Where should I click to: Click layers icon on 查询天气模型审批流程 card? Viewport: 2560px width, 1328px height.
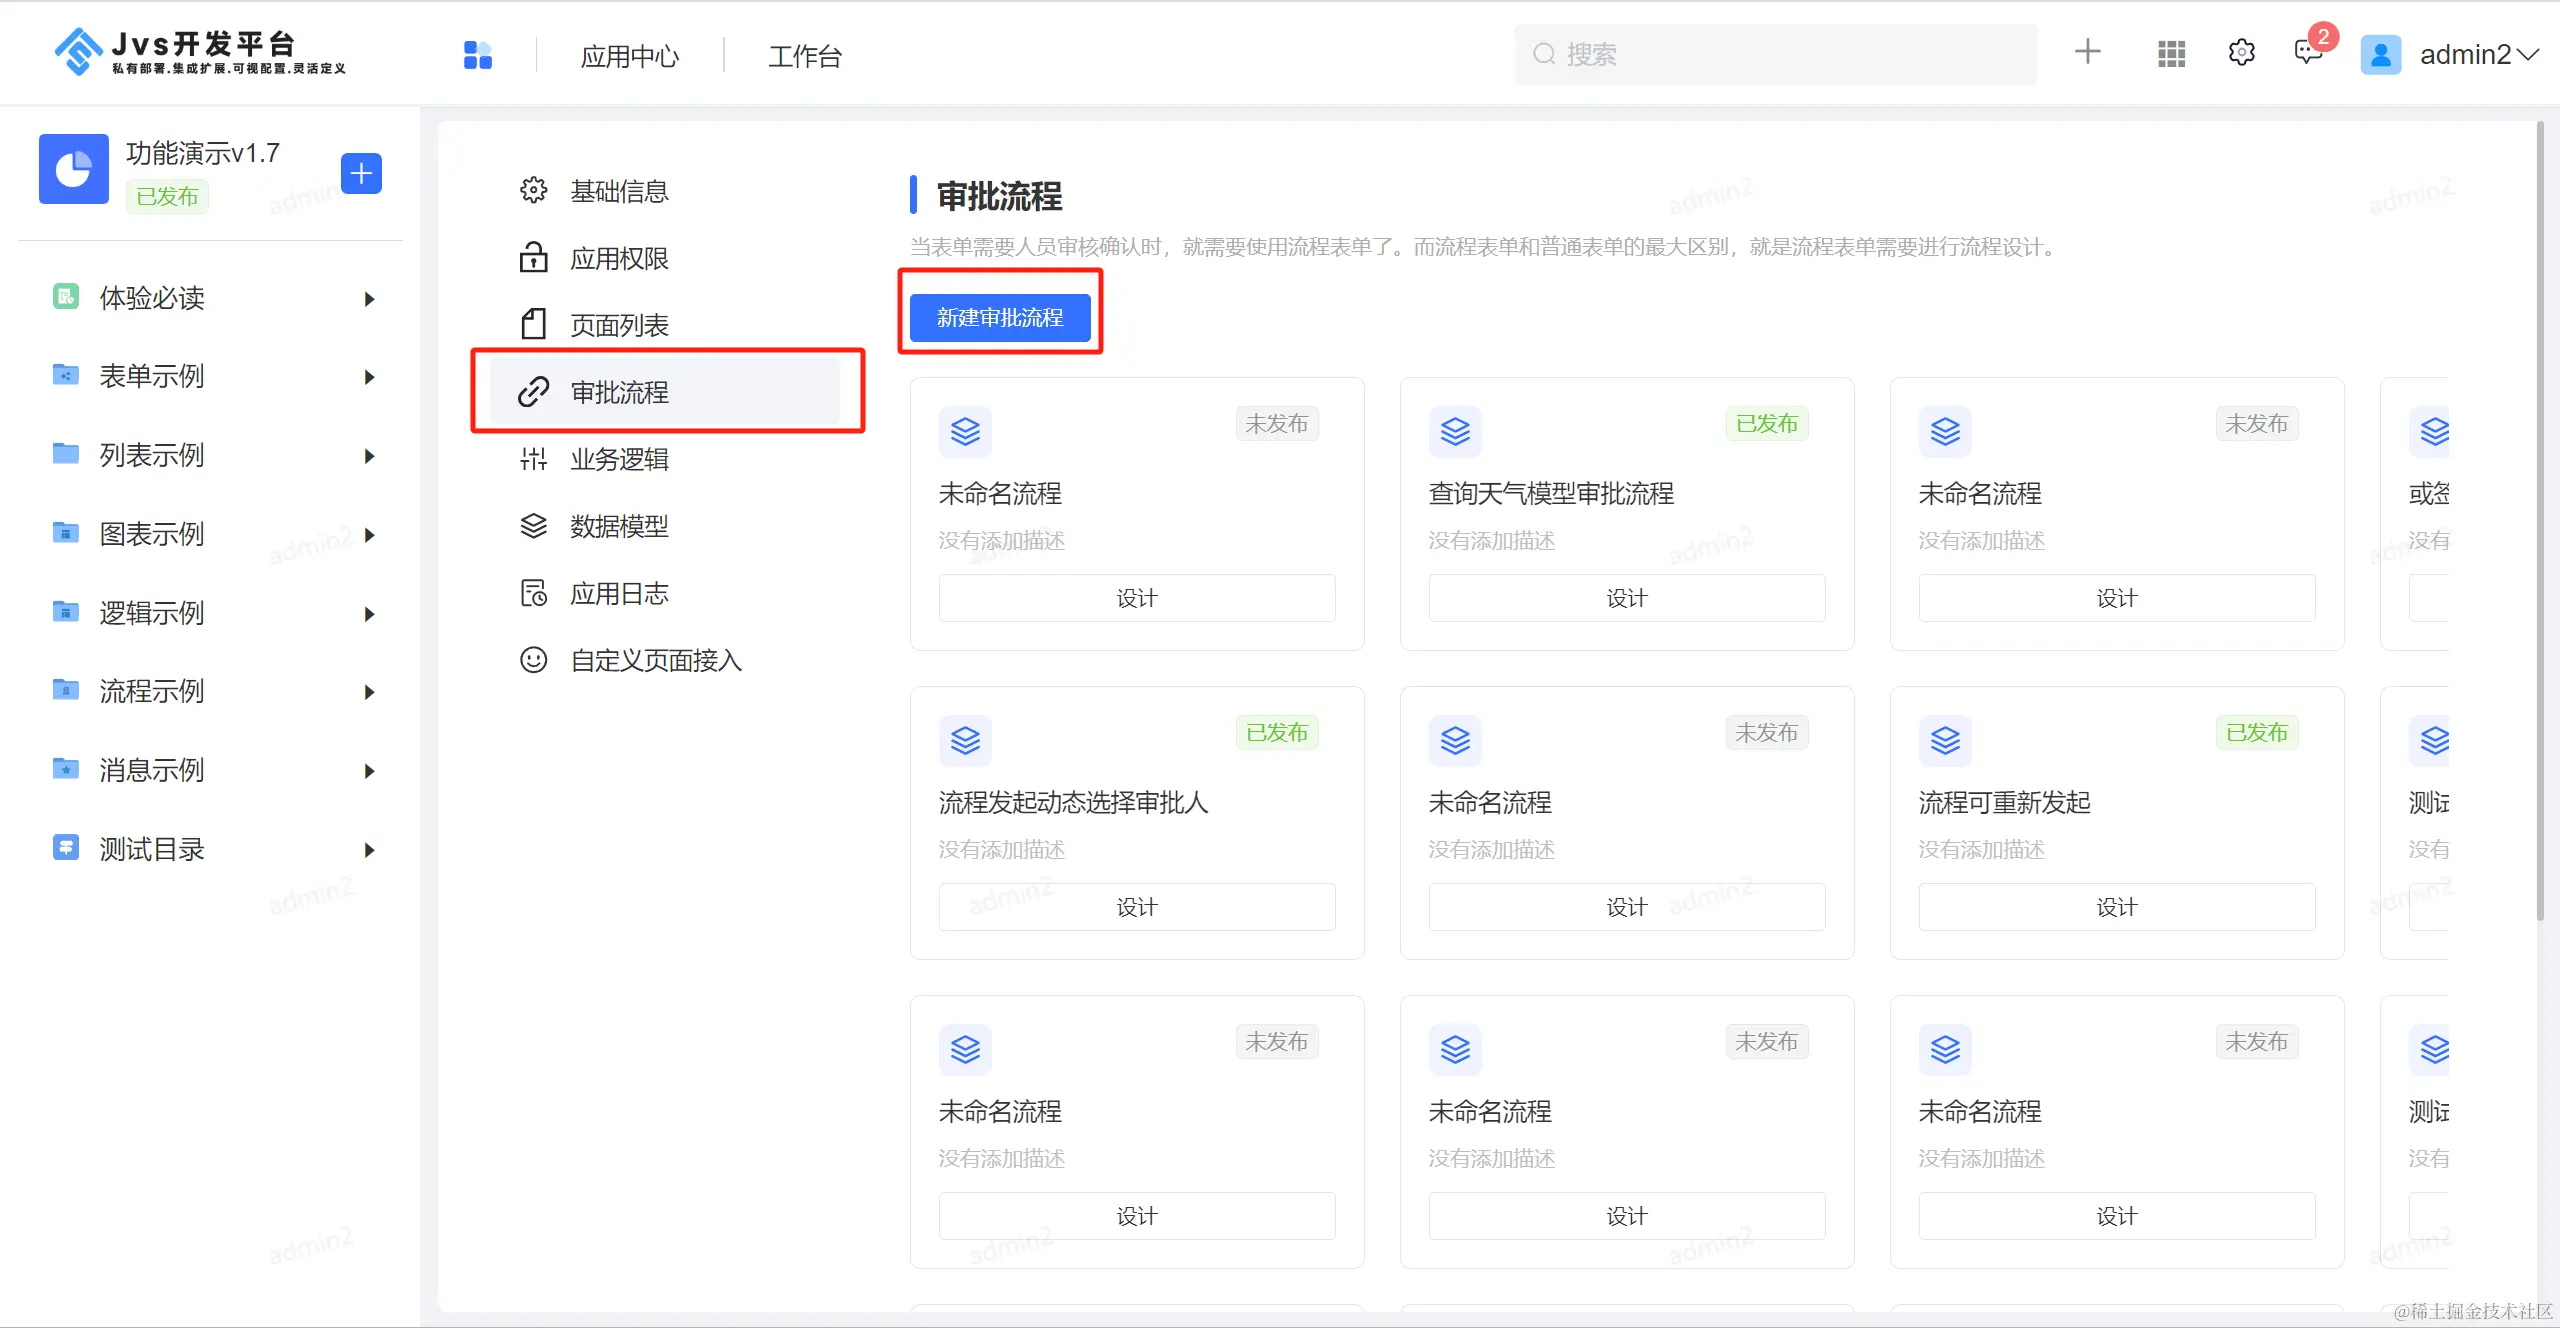pos(1455,432)
